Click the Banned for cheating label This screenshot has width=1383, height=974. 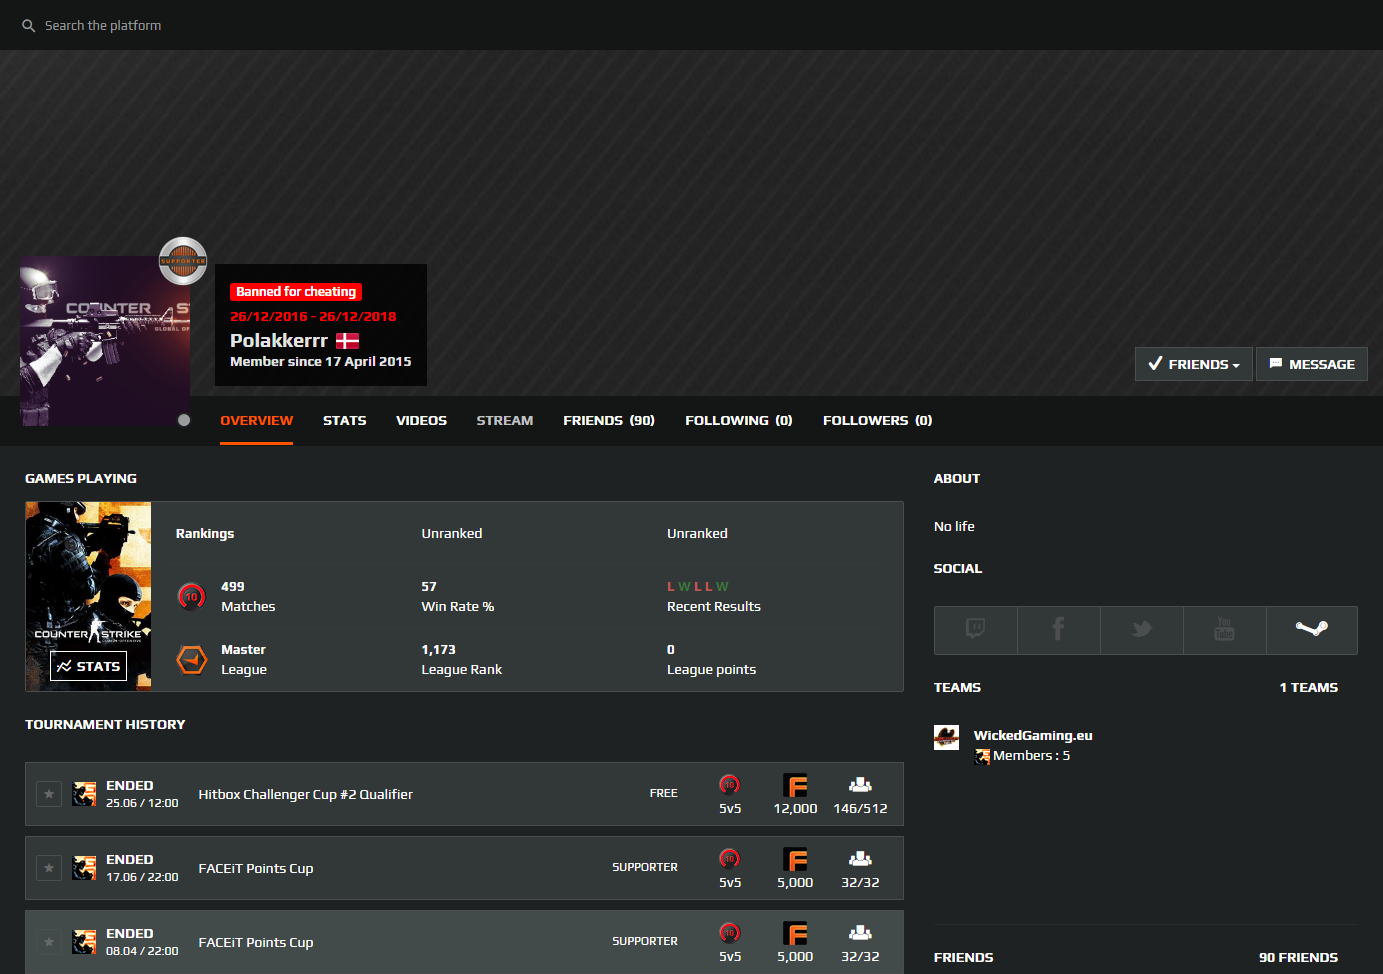[x=296, y=292]
